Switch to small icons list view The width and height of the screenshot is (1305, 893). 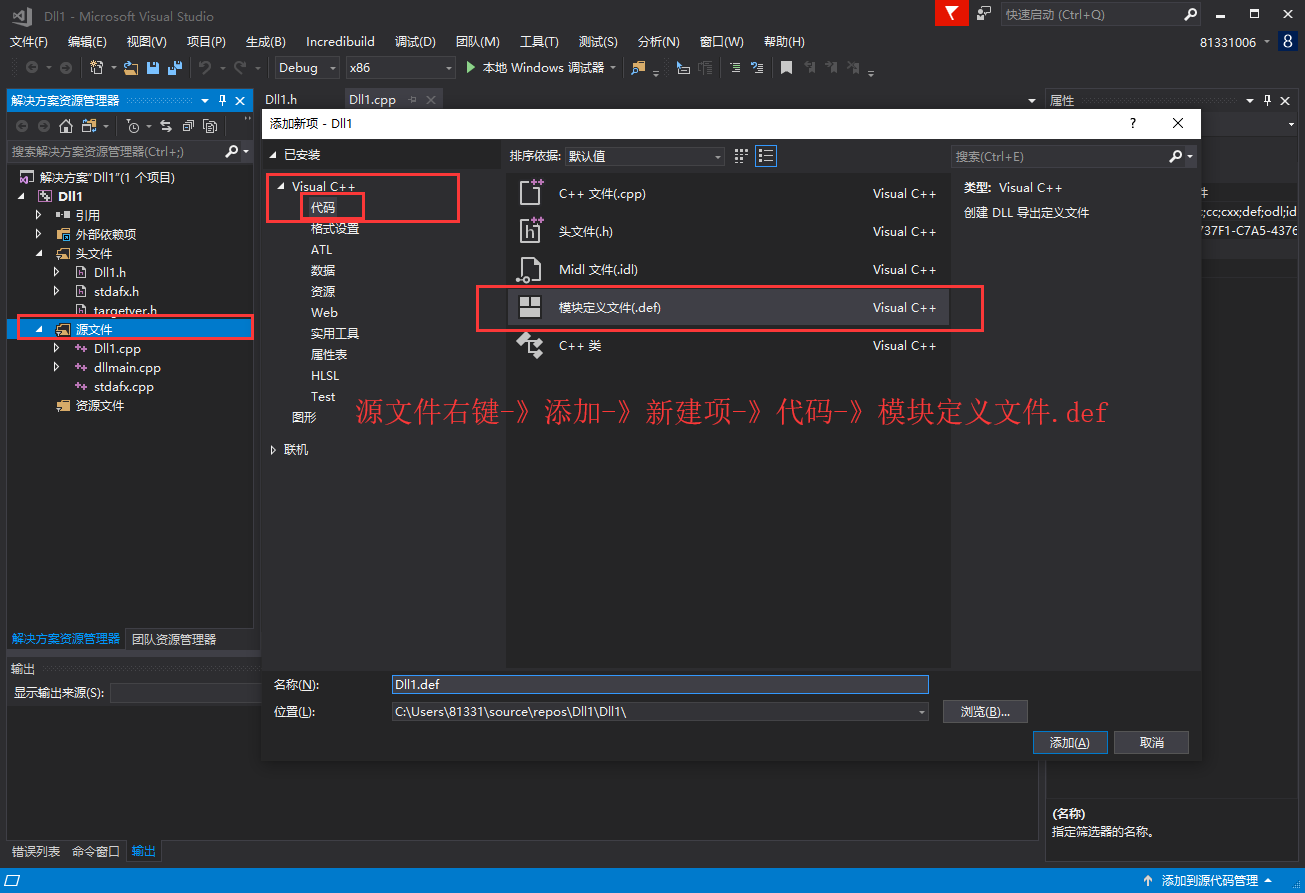point(766,156)
